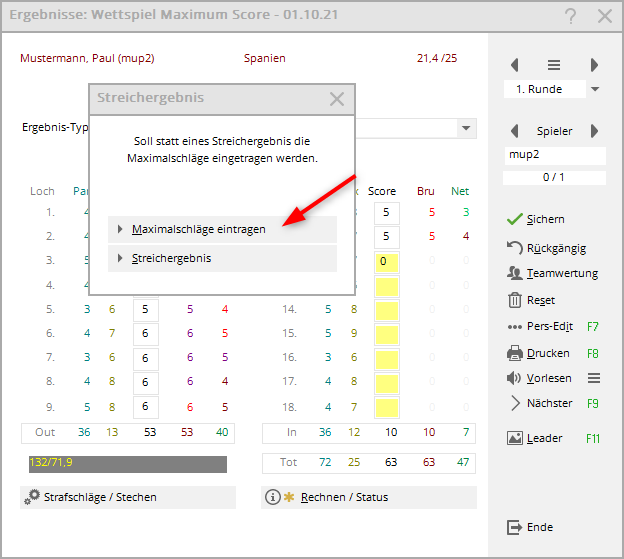The width and height of the screenshot is (624, 559).
Task: Select yellow score field of hole 12
Action: (x=386, y=262)
